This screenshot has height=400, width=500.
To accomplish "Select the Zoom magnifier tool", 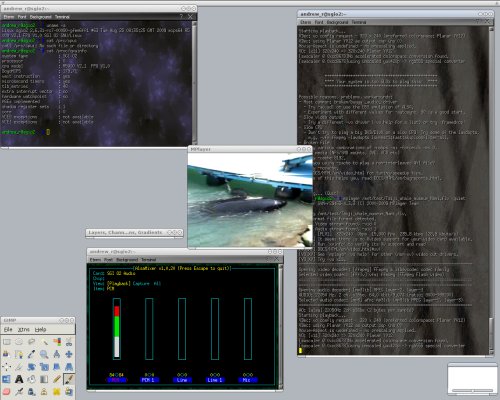I will click(44, 354).
